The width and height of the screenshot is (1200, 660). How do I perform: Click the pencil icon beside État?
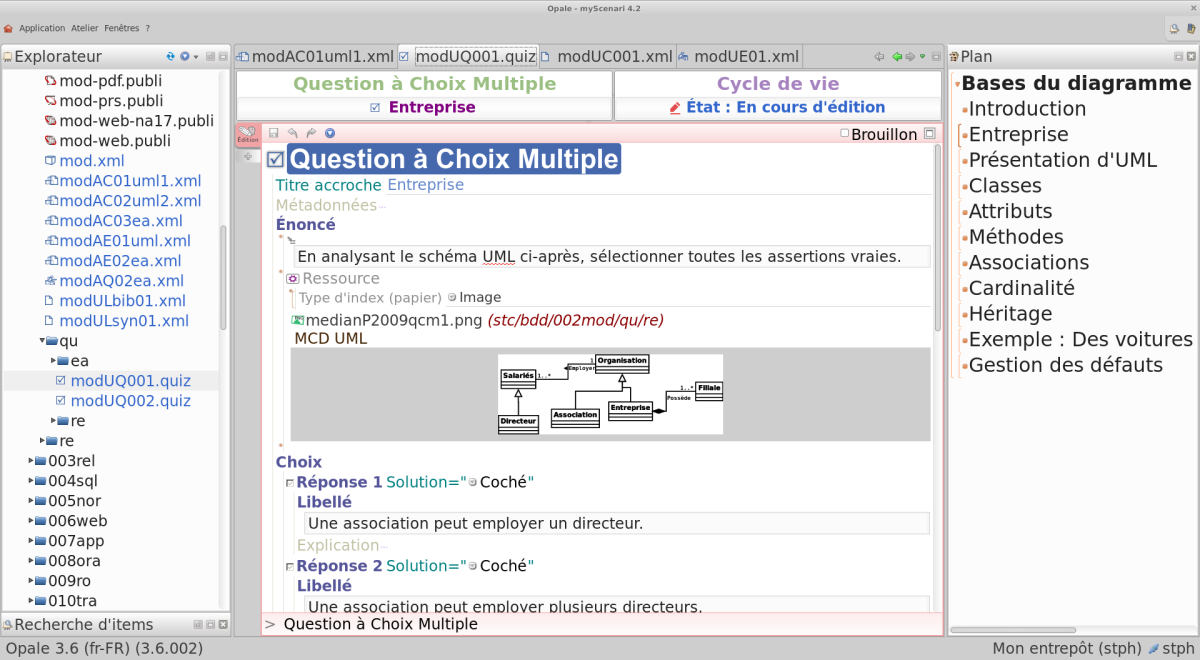674,108
